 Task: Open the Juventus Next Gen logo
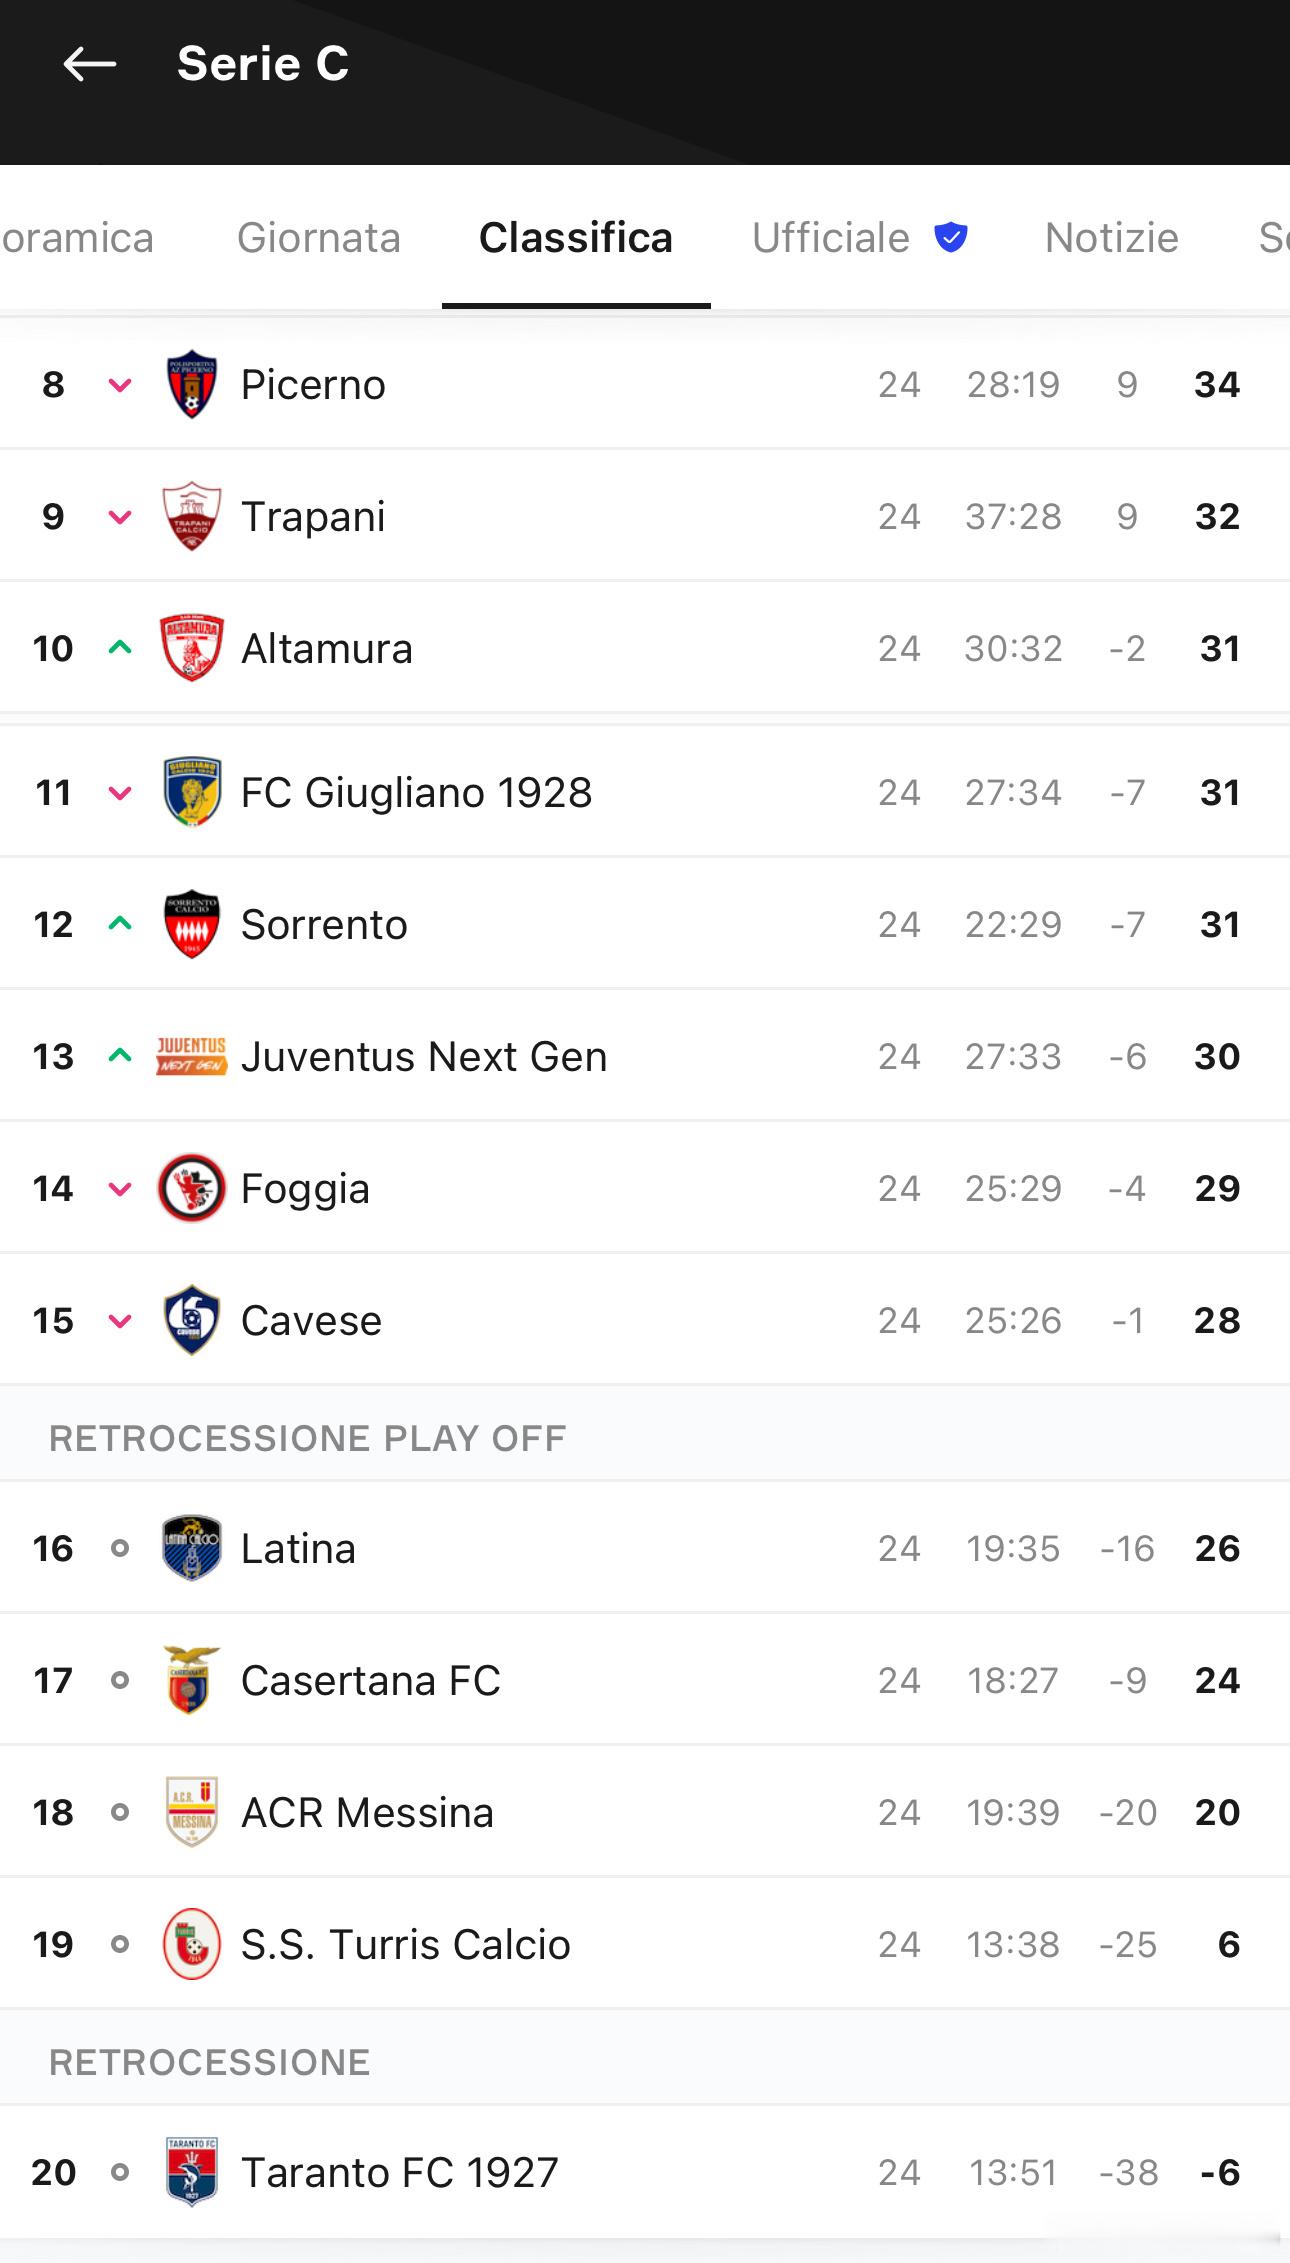(192, 1056)
